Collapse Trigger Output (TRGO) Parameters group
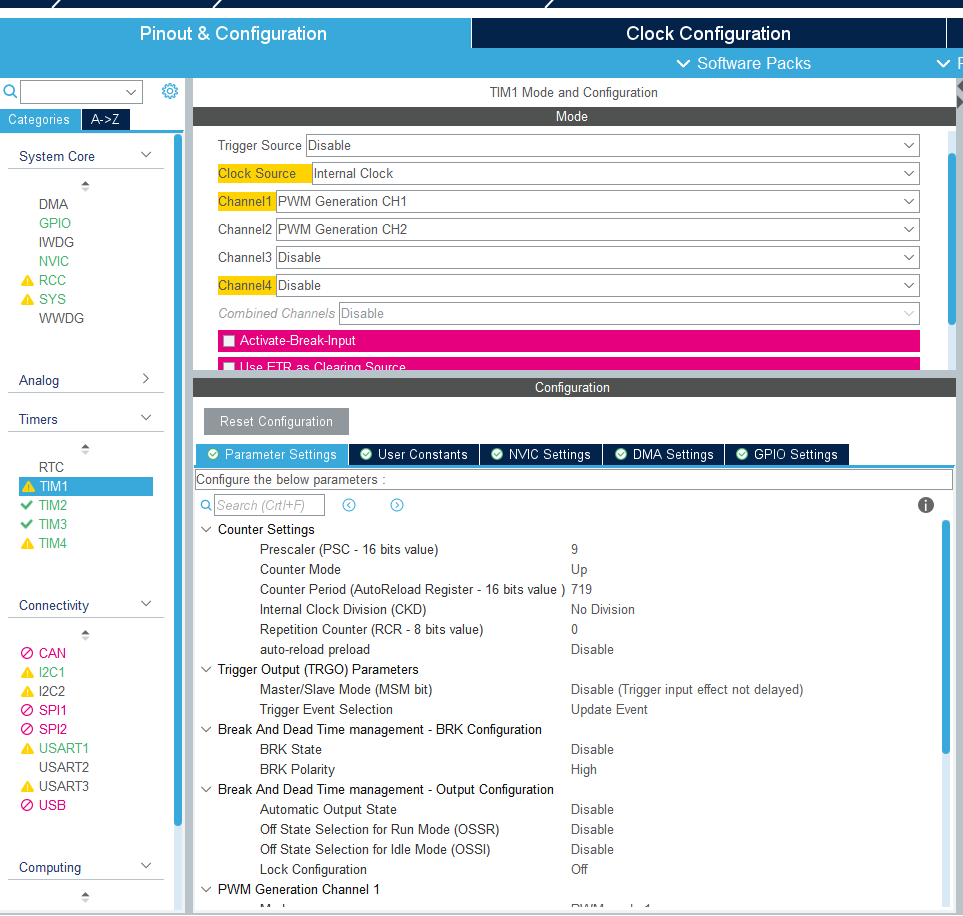Viewport: 963px width, 916px height. coord(206,669)
